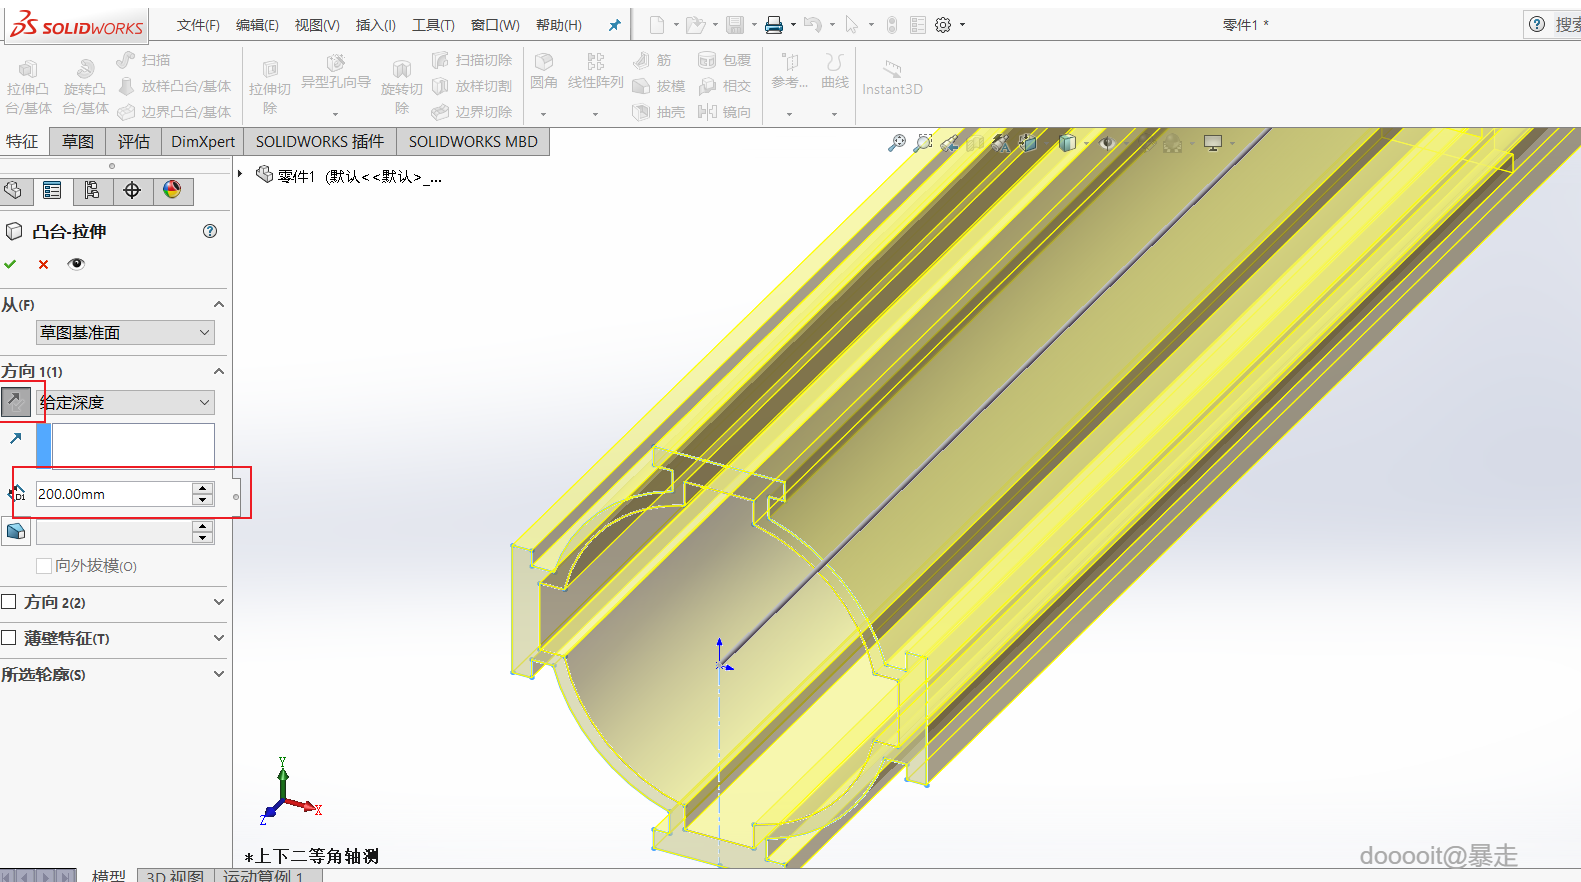Open the 文件(F) menu
This screenshot has width=1581, height=882.
tap(198, 25)
